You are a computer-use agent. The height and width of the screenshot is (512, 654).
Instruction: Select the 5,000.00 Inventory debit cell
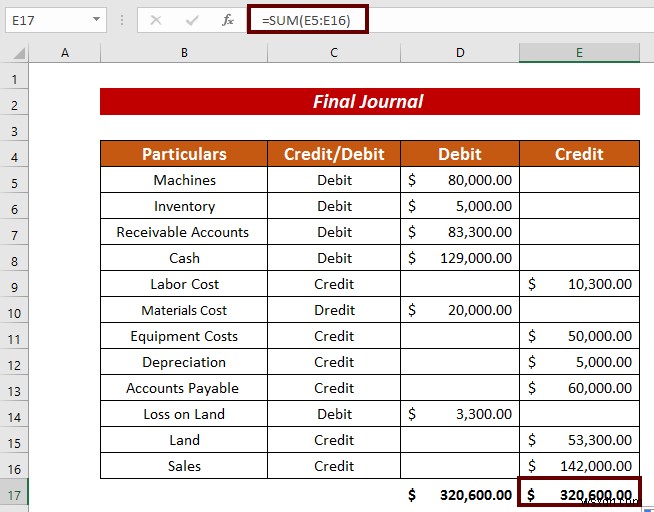tap(460, 206)
